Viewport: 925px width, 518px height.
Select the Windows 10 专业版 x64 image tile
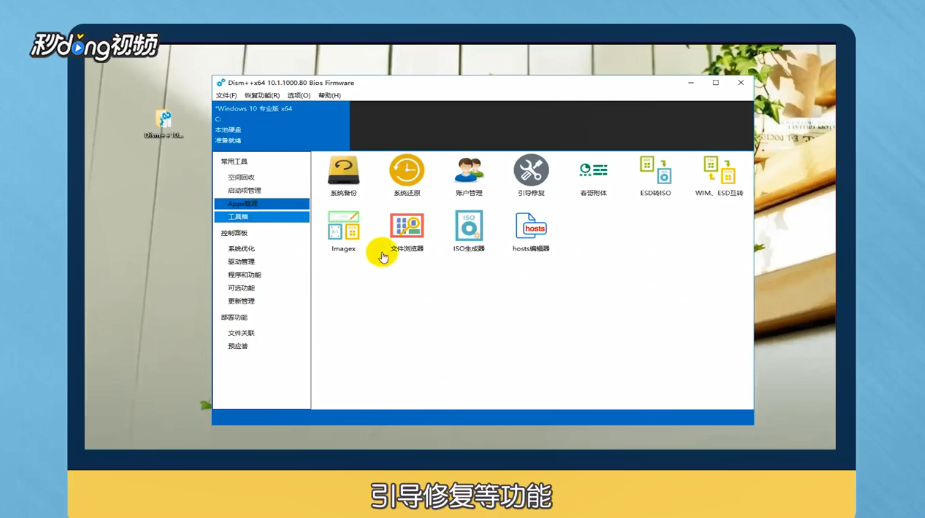point(281,125)
